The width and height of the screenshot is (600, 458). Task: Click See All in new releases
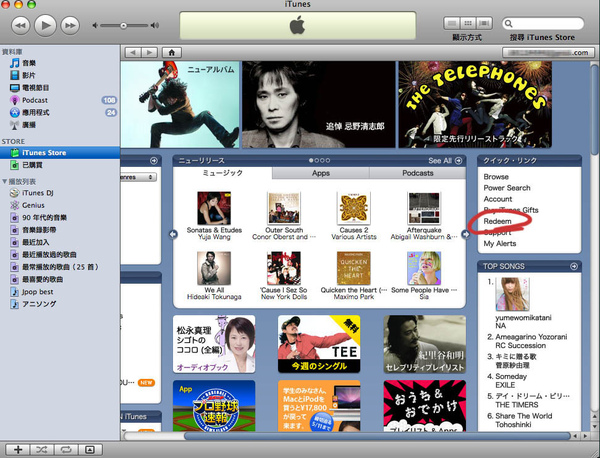coord(445,161)
